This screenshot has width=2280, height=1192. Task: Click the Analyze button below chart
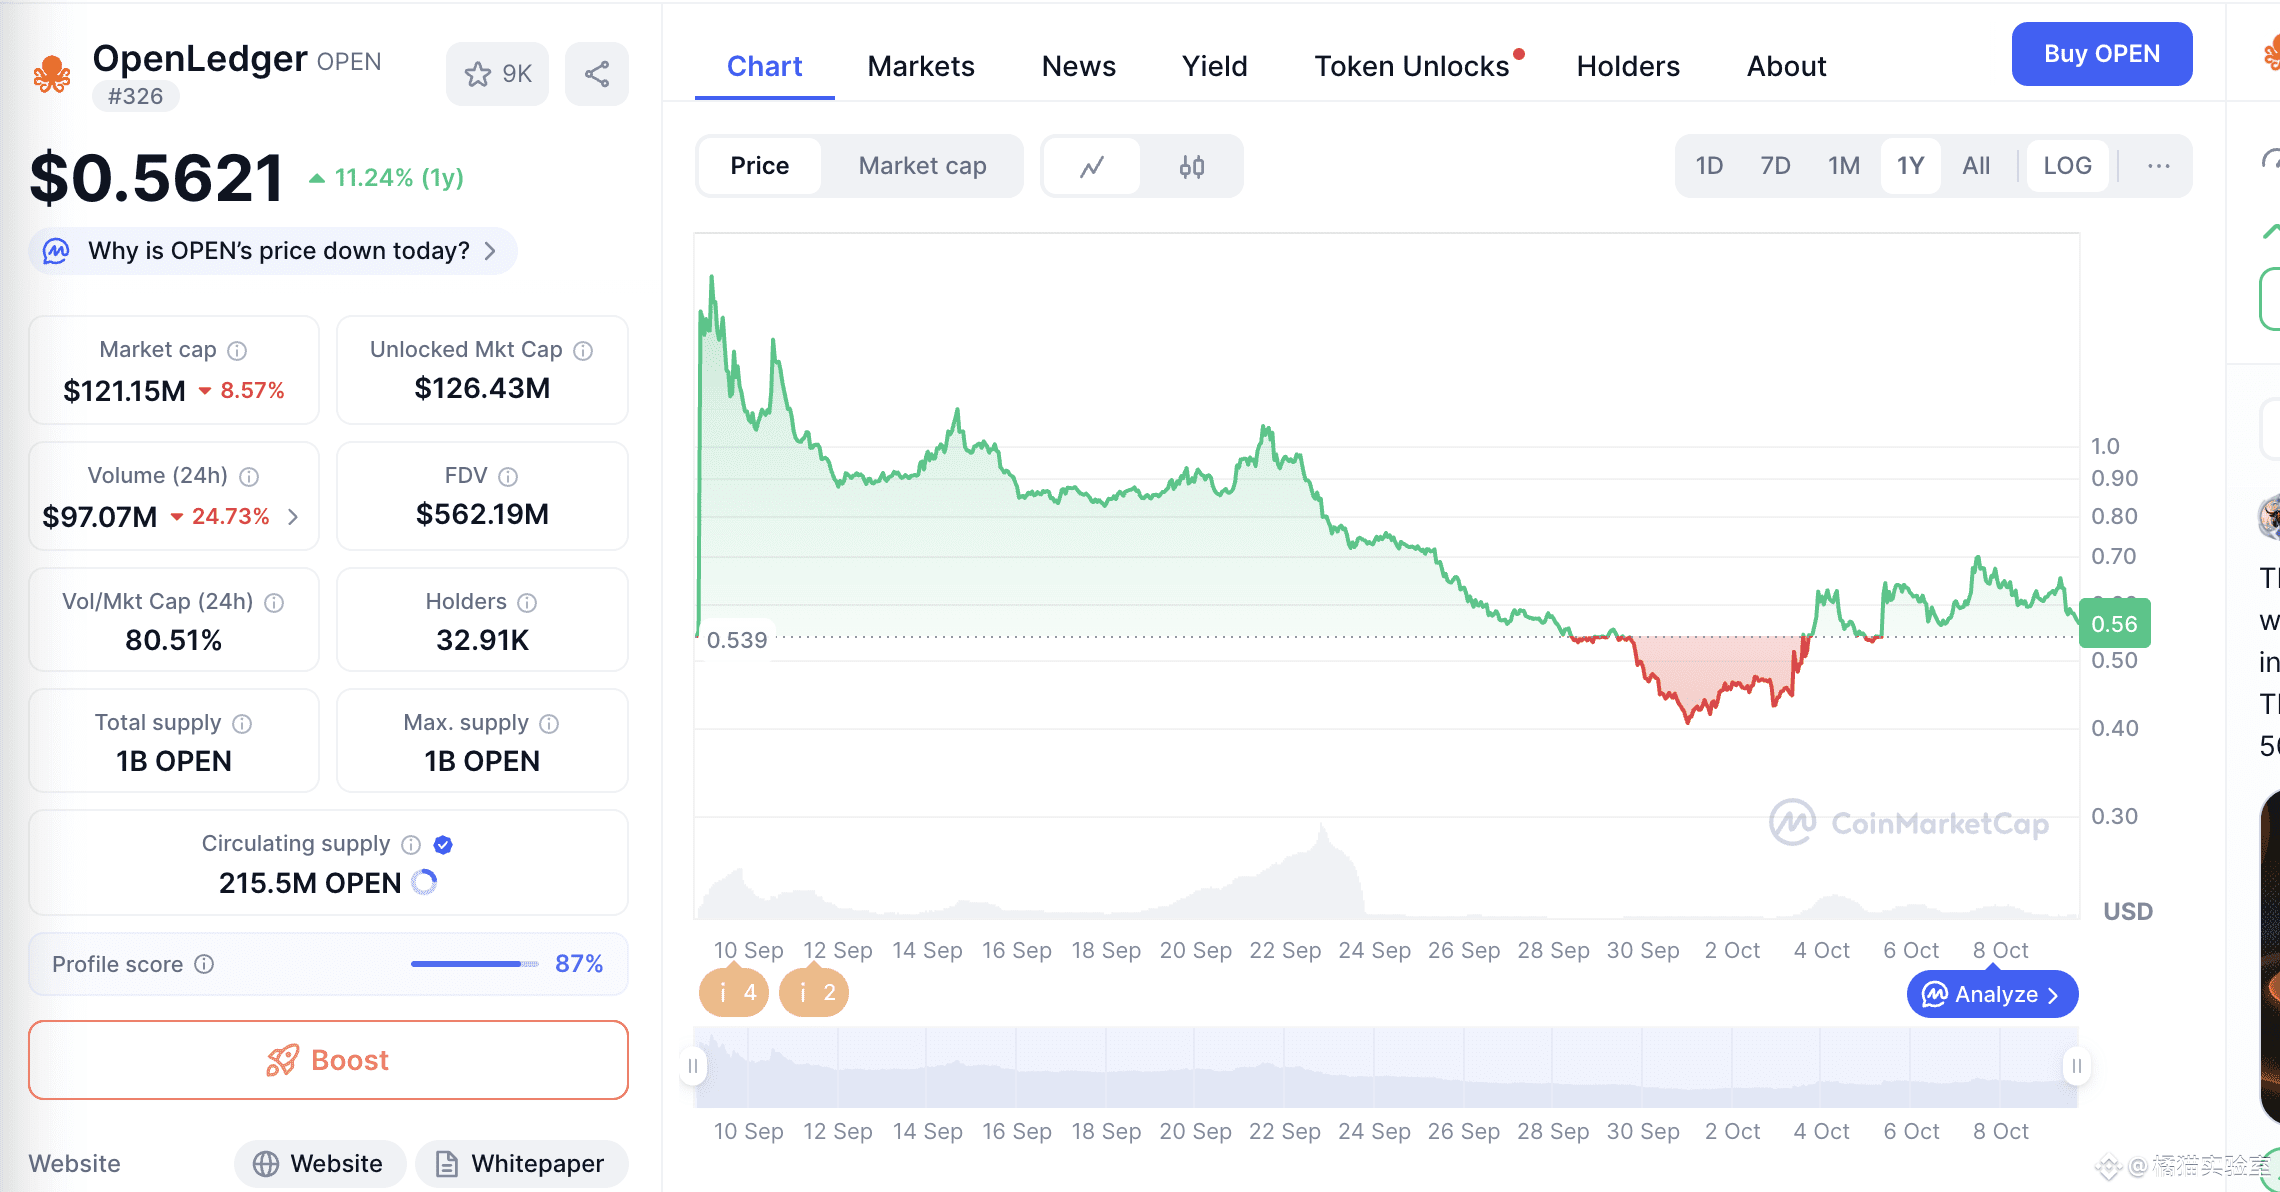[x=1992, y=994]
